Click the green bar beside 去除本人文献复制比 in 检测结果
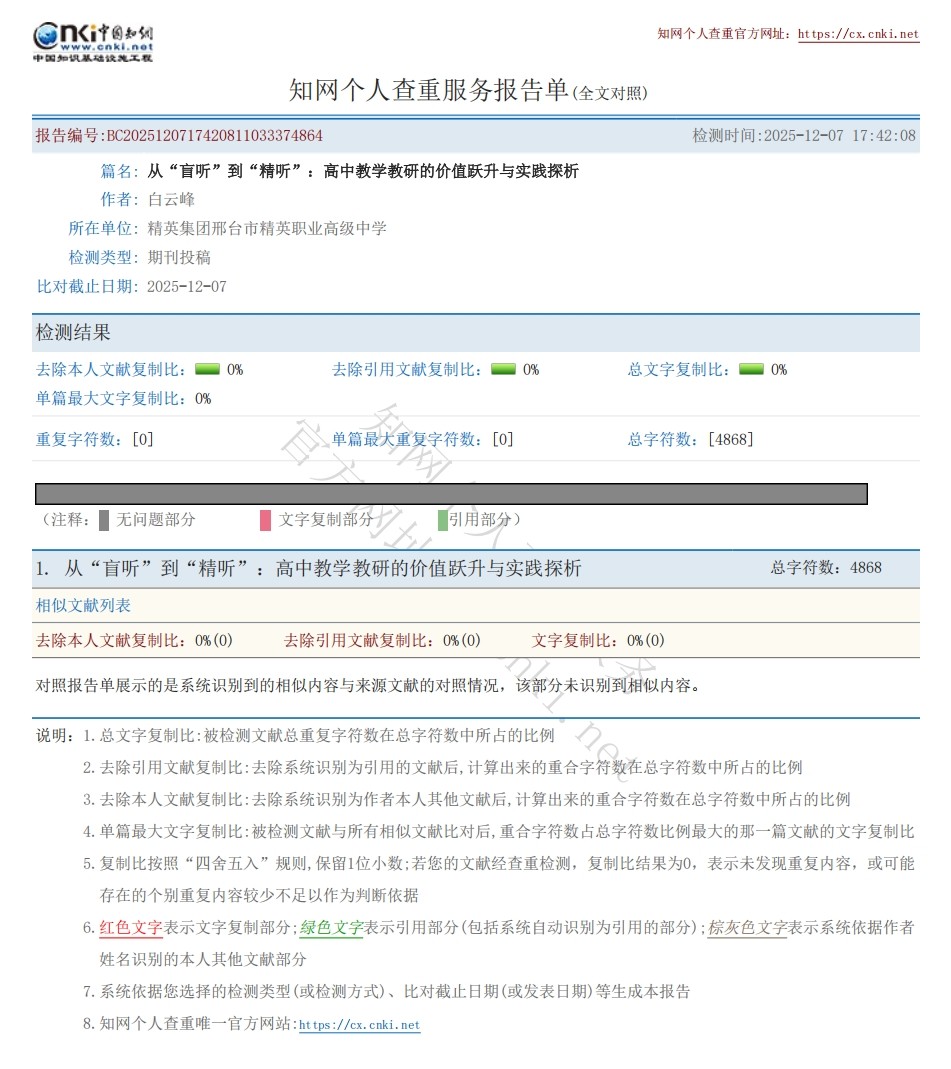Viewport: 951px width, 1069px height. 207,369
